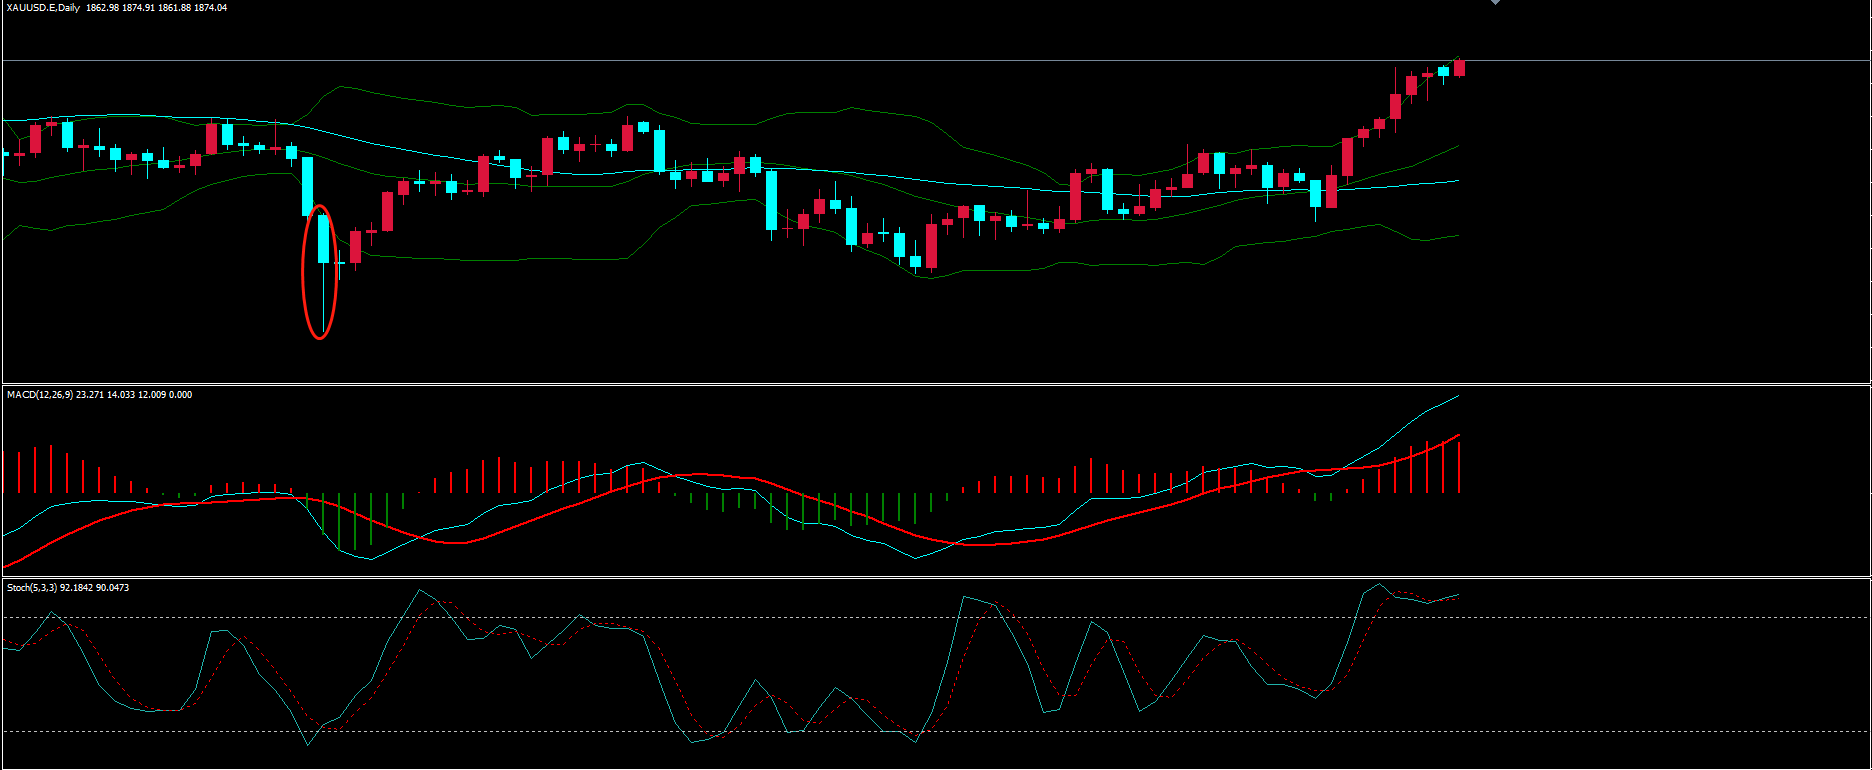Click the OHLC price values in chart header
Screen dimensions: 1872x770
156,8
